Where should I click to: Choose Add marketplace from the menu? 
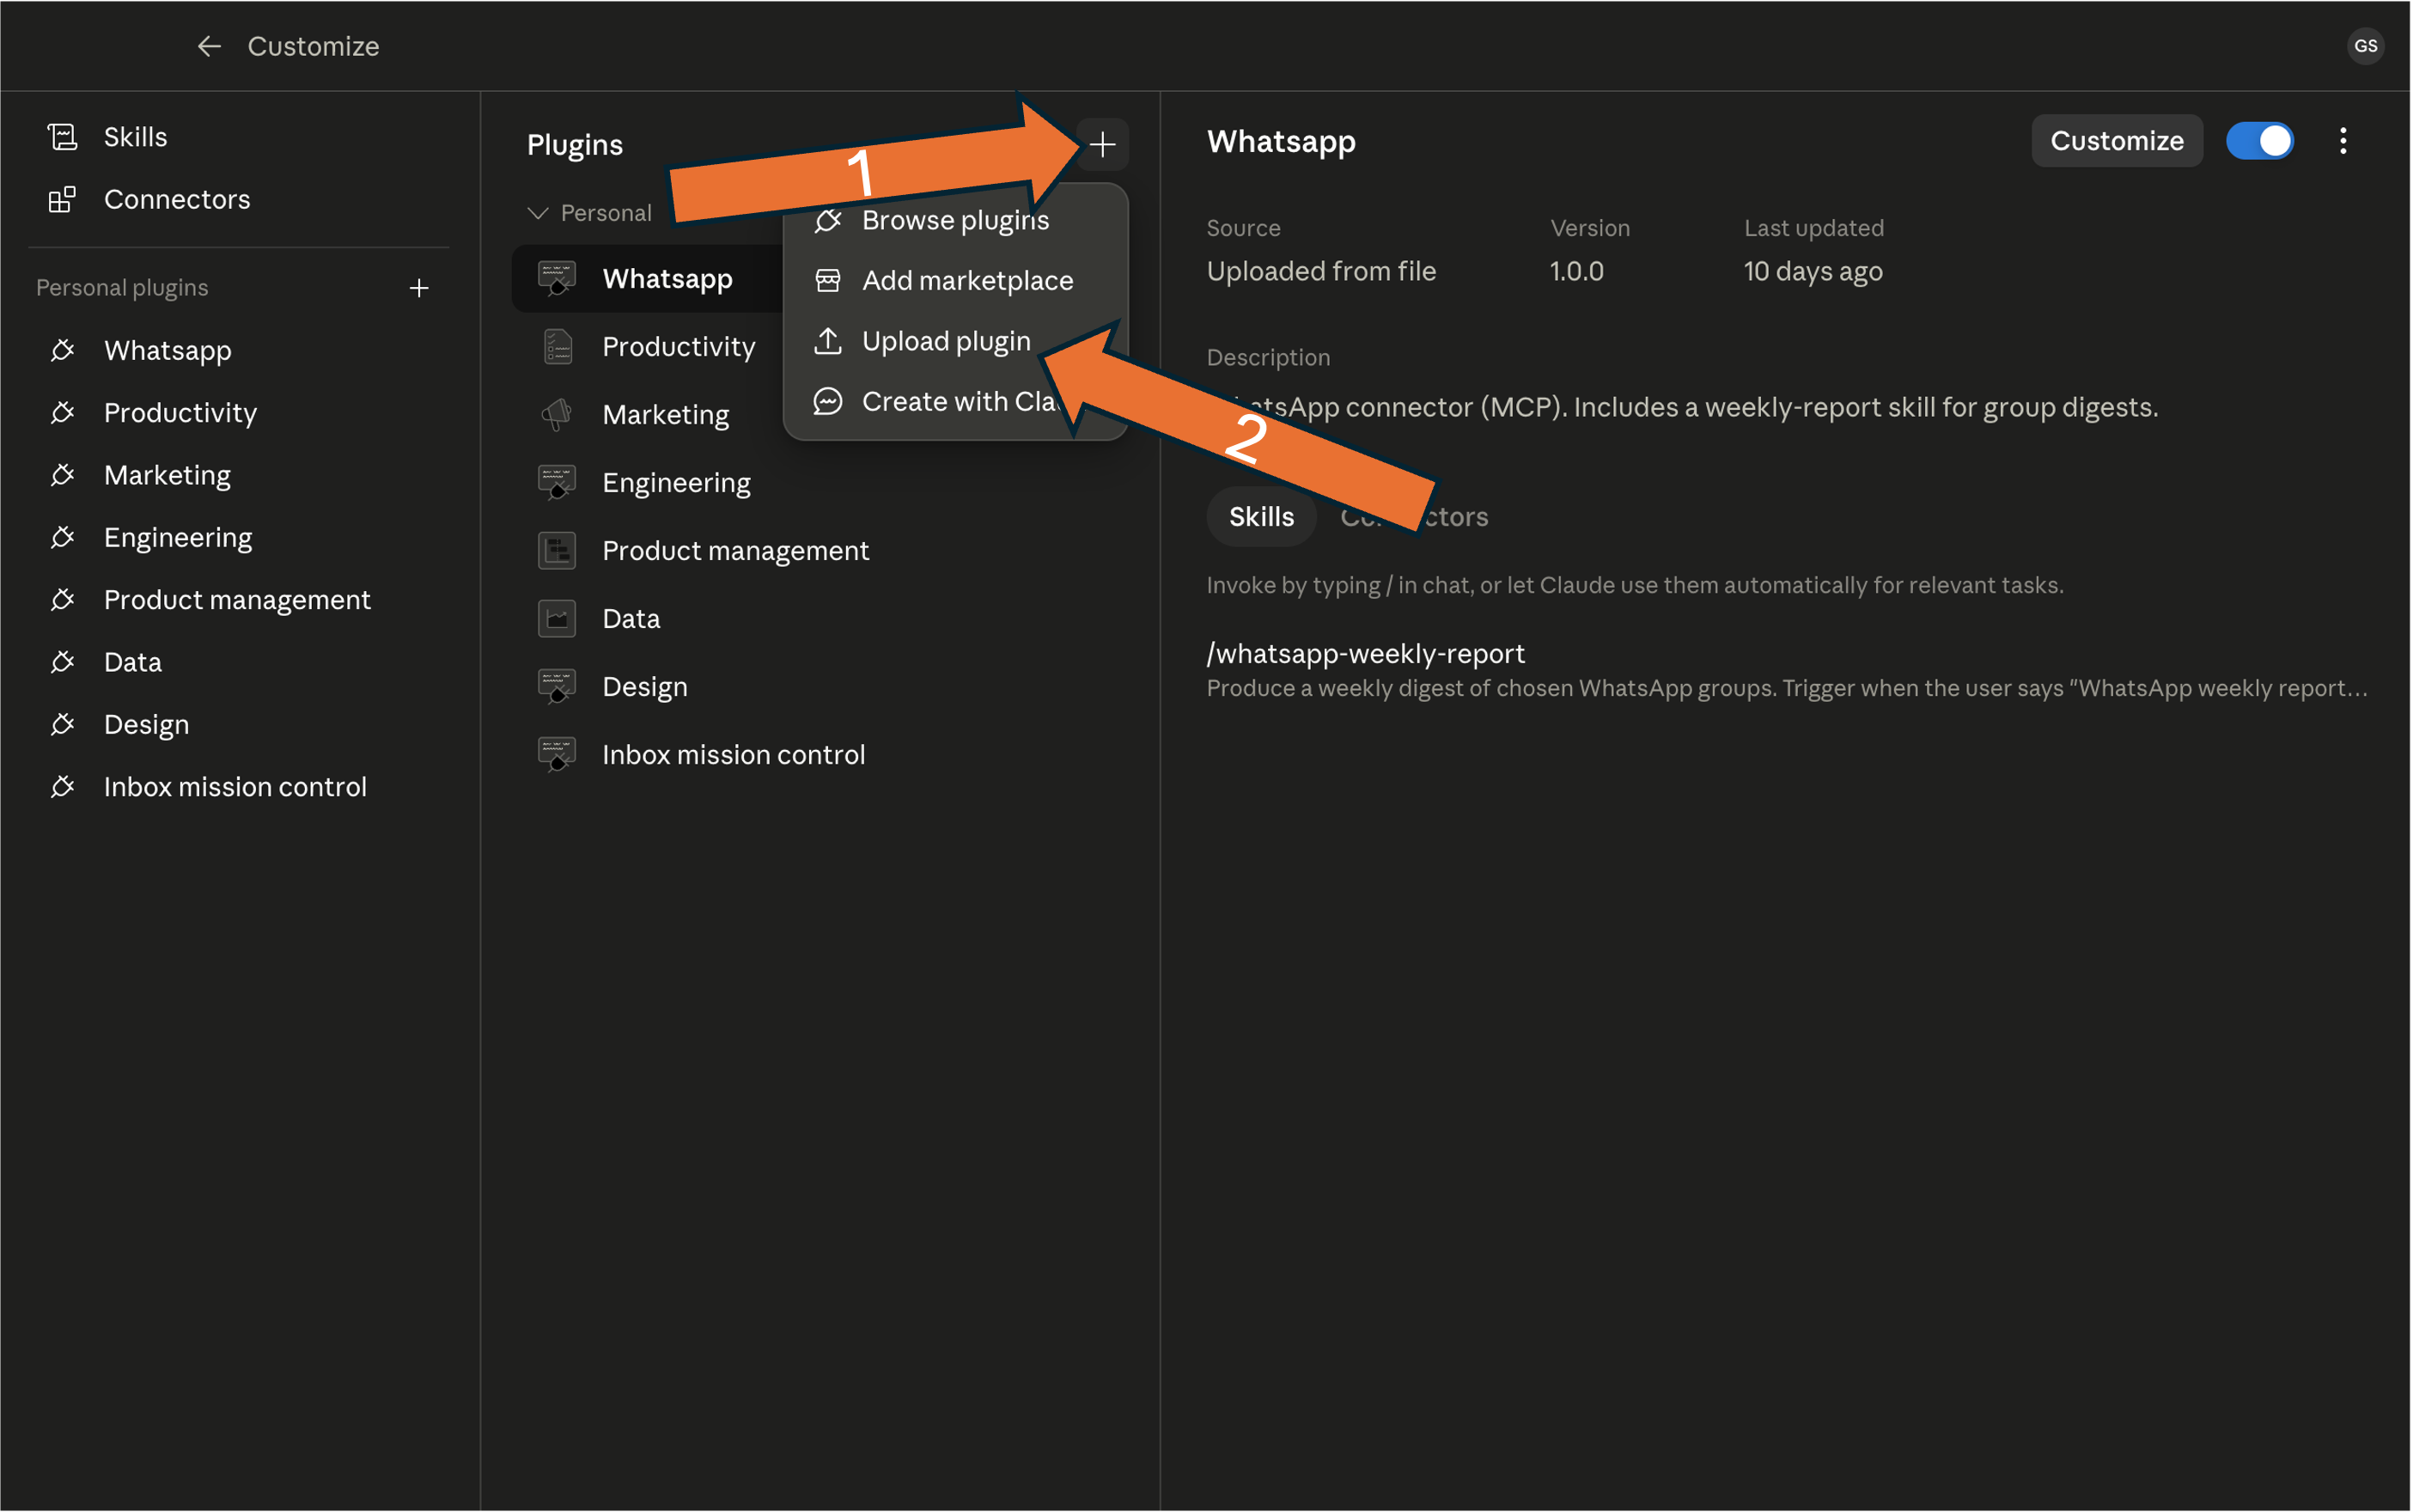coord(955,280)
